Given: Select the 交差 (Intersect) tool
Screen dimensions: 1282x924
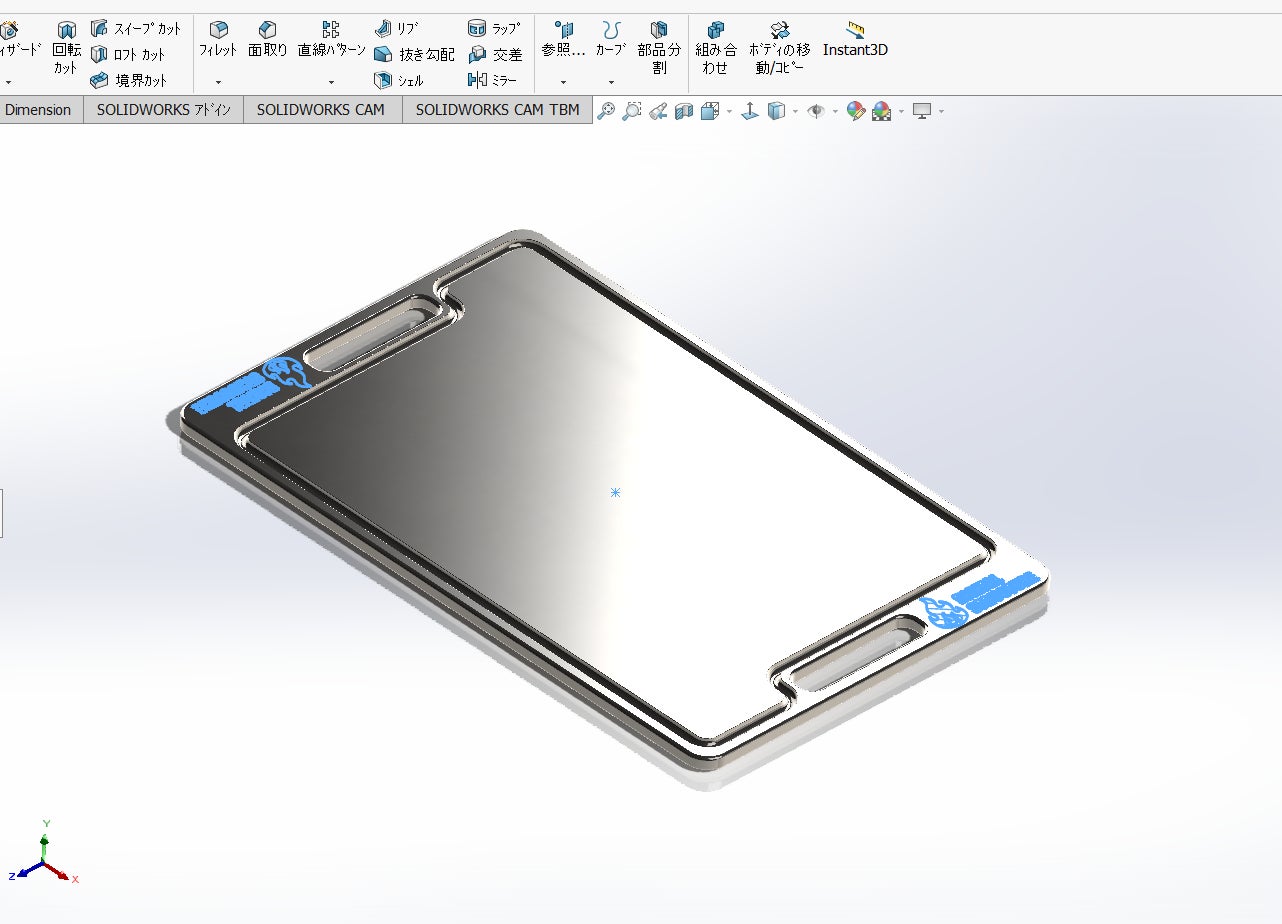Looking at the screenshot, I should point(495,55).
